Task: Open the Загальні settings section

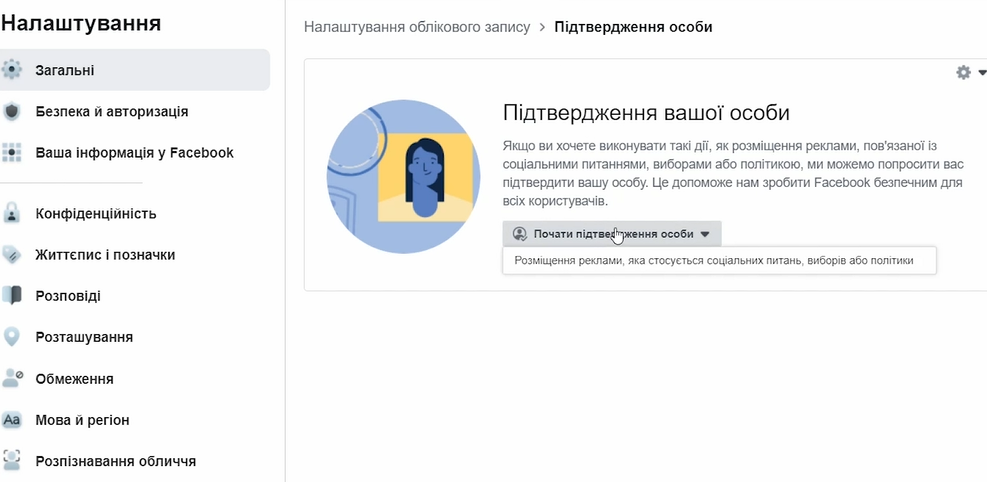Action: [135, 70]
